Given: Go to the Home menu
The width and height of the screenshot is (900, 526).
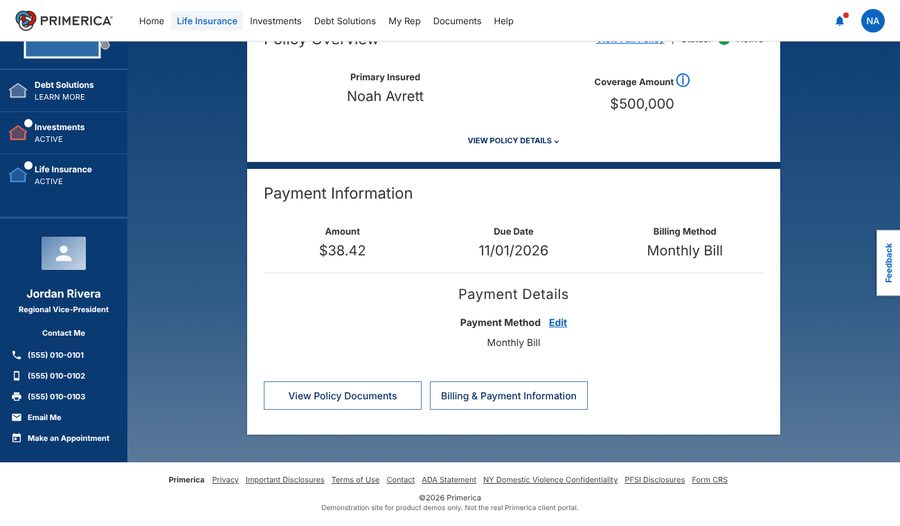Looking at the screenshot, I should pyautogui.click(x=152, y=21).
